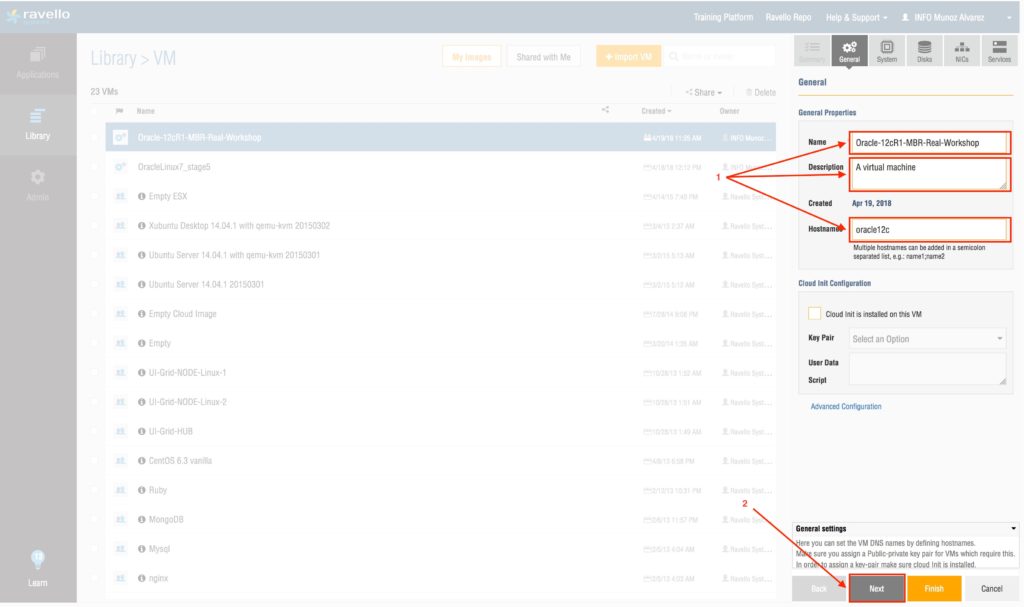This screenshot has width=1024, height=607.
Task: Click the Next button
Action: (x=876, y=589)
